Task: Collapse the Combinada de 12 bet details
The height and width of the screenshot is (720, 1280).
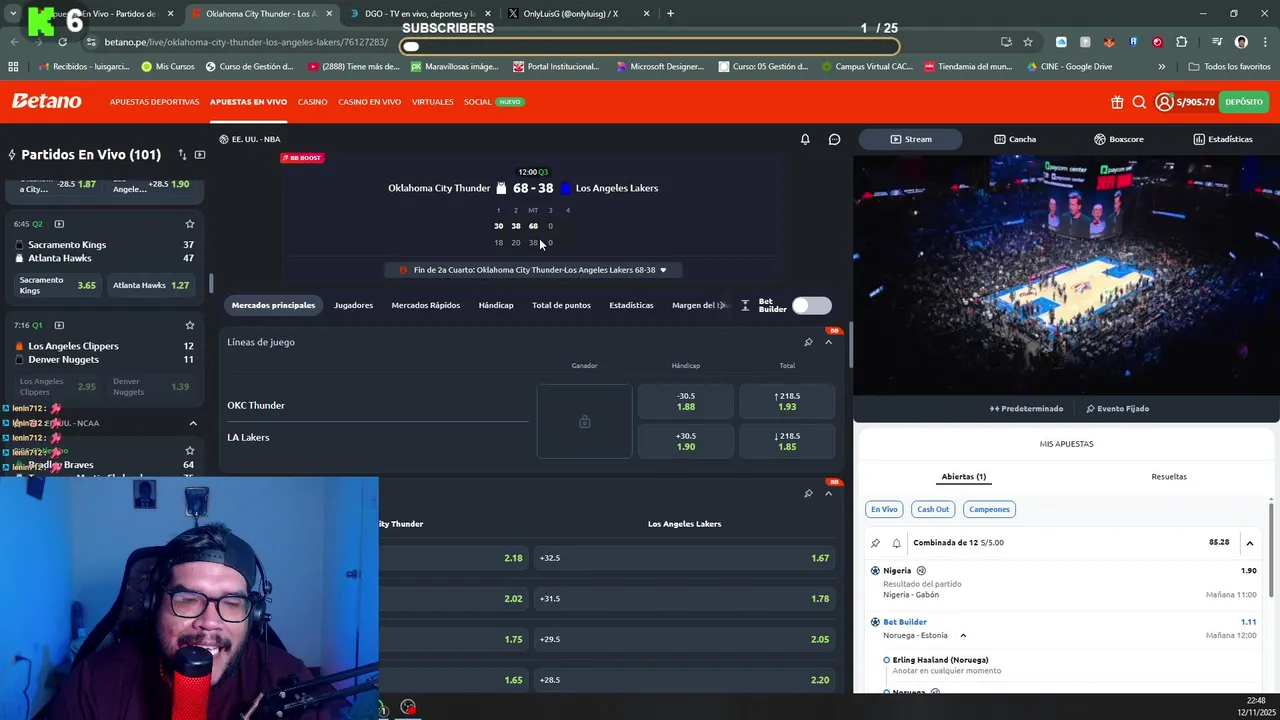Action: (1249, 543)
